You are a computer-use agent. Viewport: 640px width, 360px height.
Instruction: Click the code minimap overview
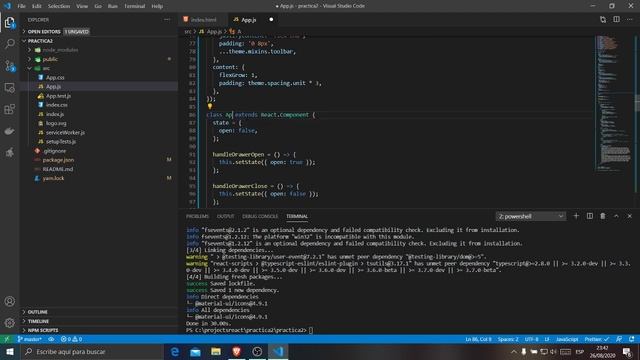click(613, 104)
